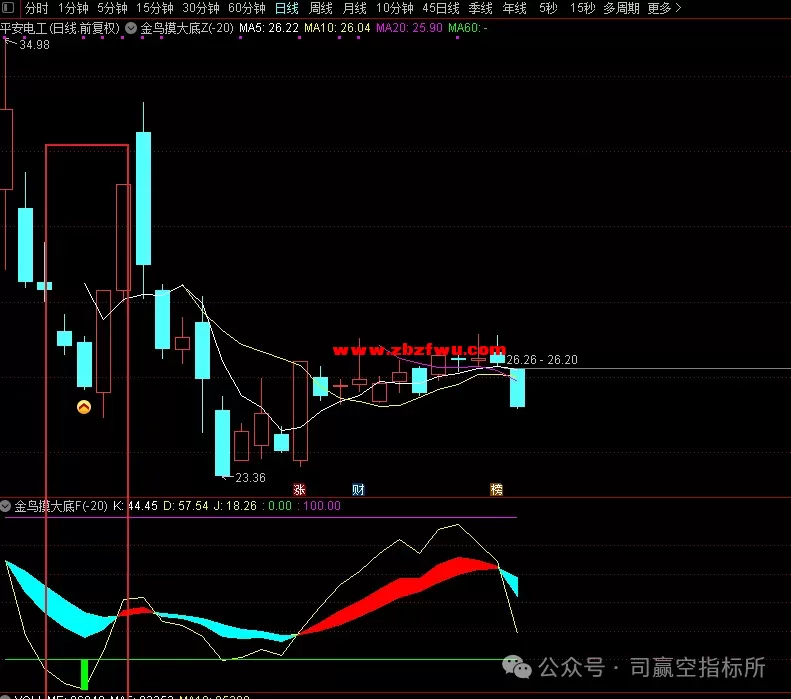The height and width of the screenshot is (699, 791).
Task: Switch to 月线 monthly chart
Action: (x=354, y=8)
